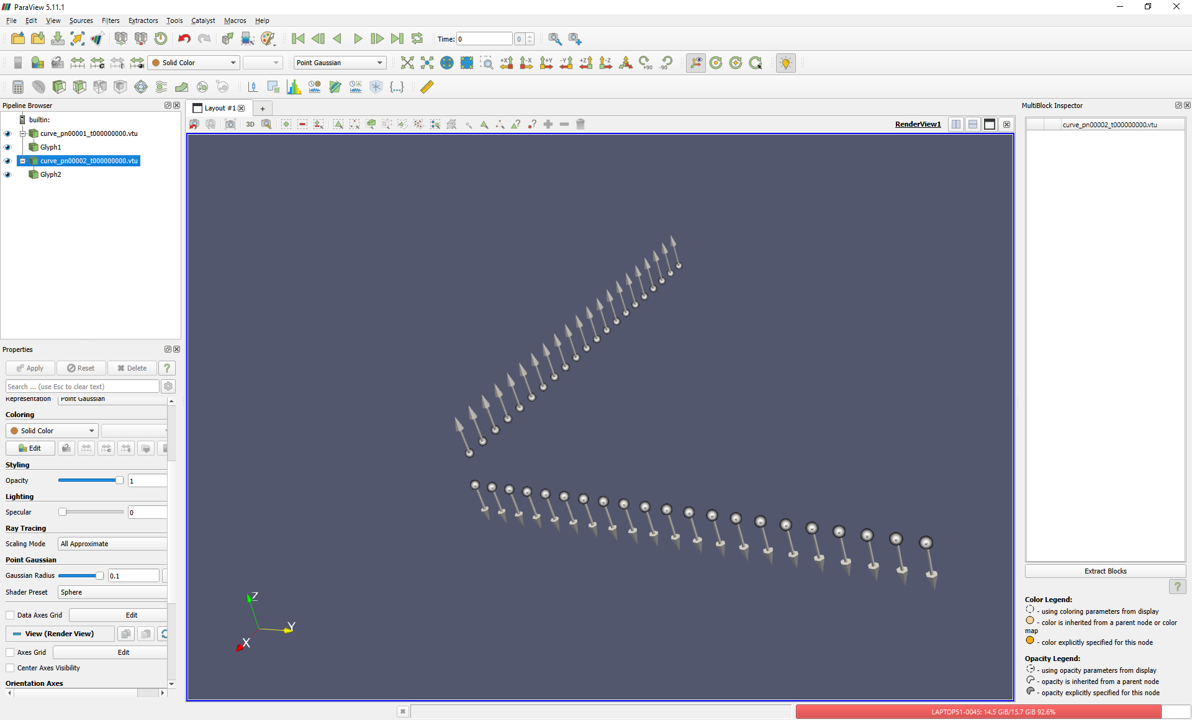This screenshot has height=720, width=1192.
Task: Click the Reset button in Properties
Action: 81,368
